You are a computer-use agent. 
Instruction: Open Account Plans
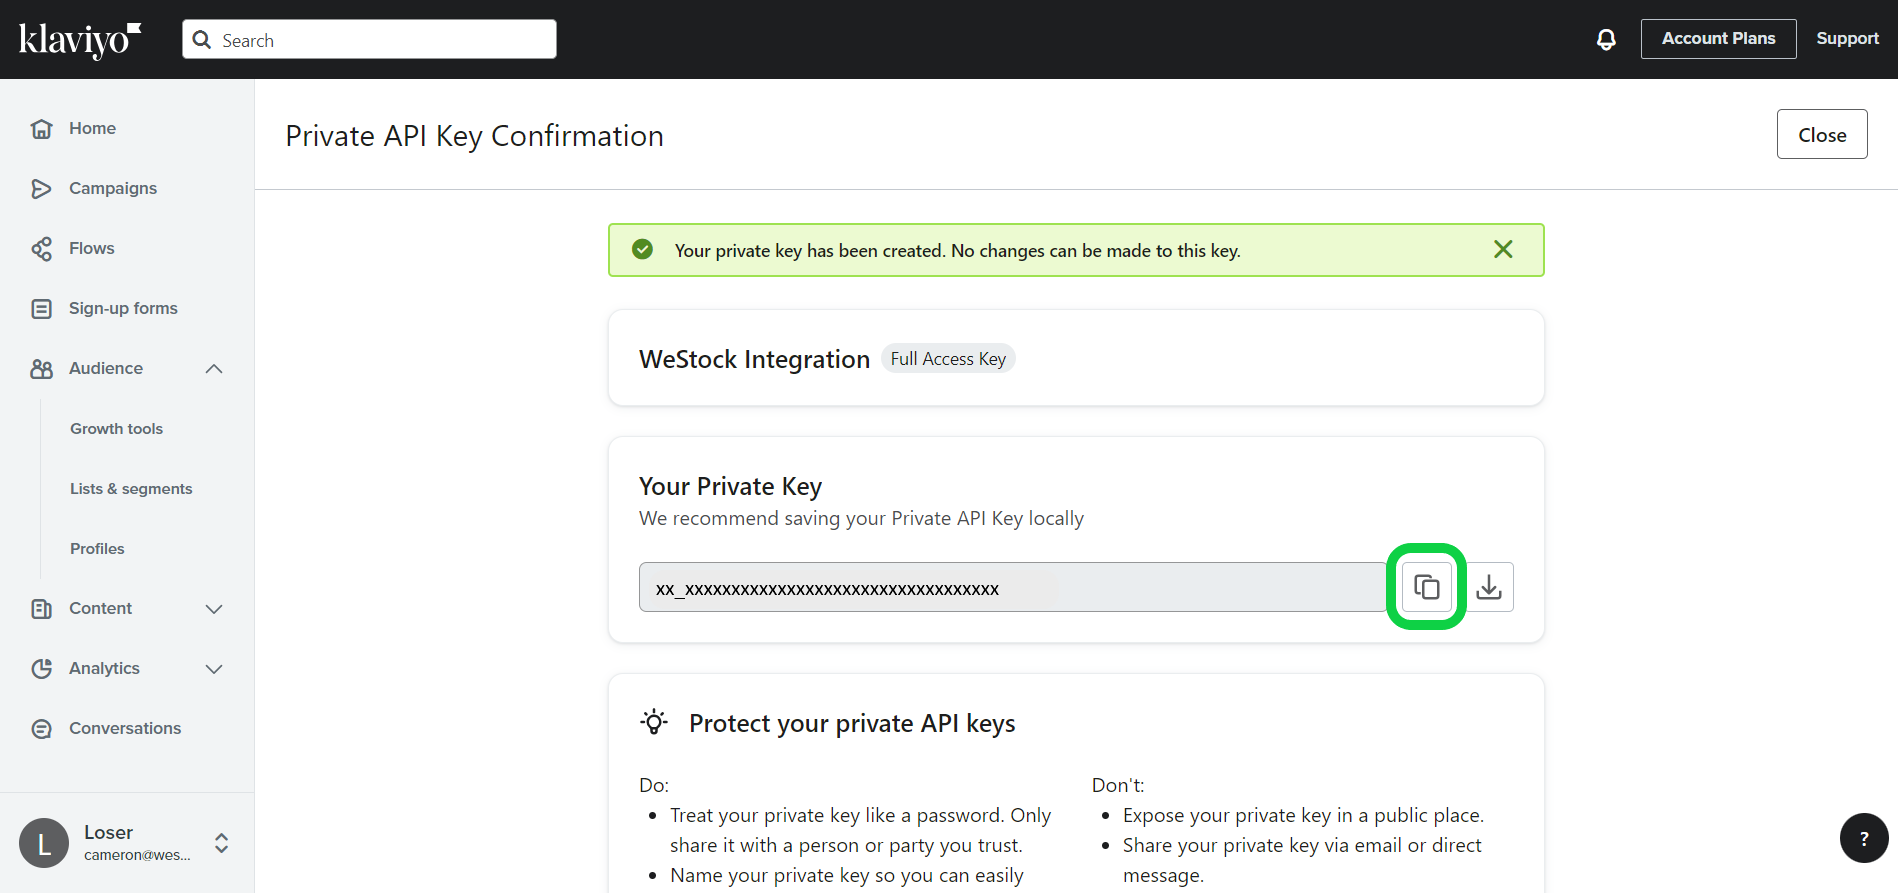[1718, 39]
